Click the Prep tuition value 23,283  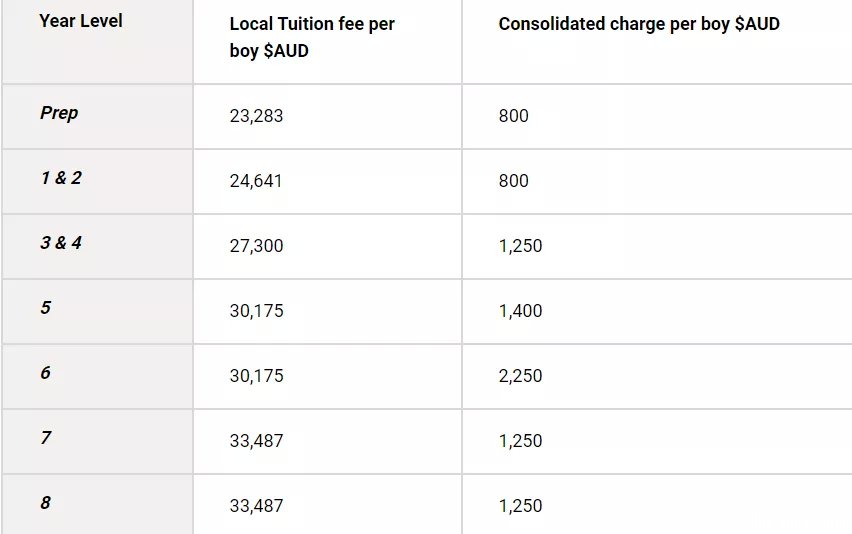pos(256,116)
